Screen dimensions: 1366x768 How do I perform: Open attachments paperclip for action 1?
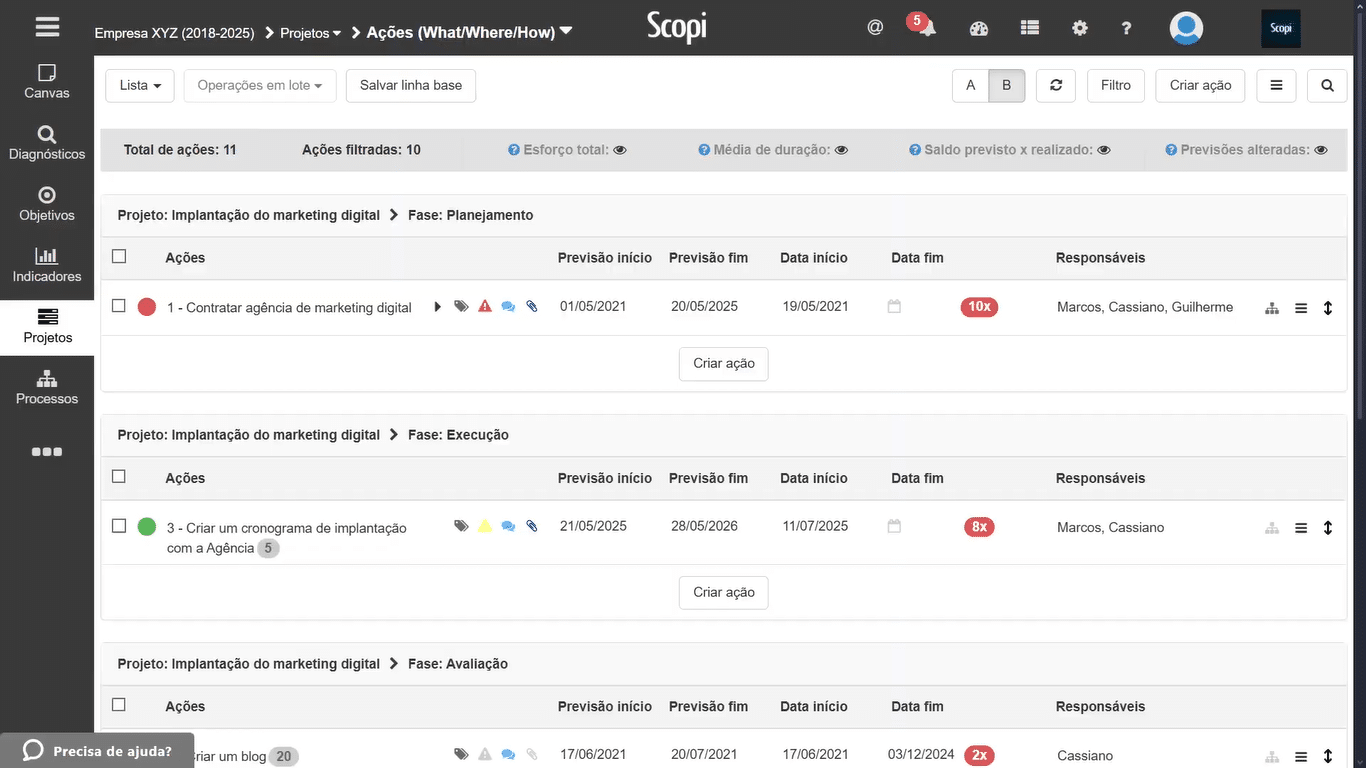coord(532,307)
